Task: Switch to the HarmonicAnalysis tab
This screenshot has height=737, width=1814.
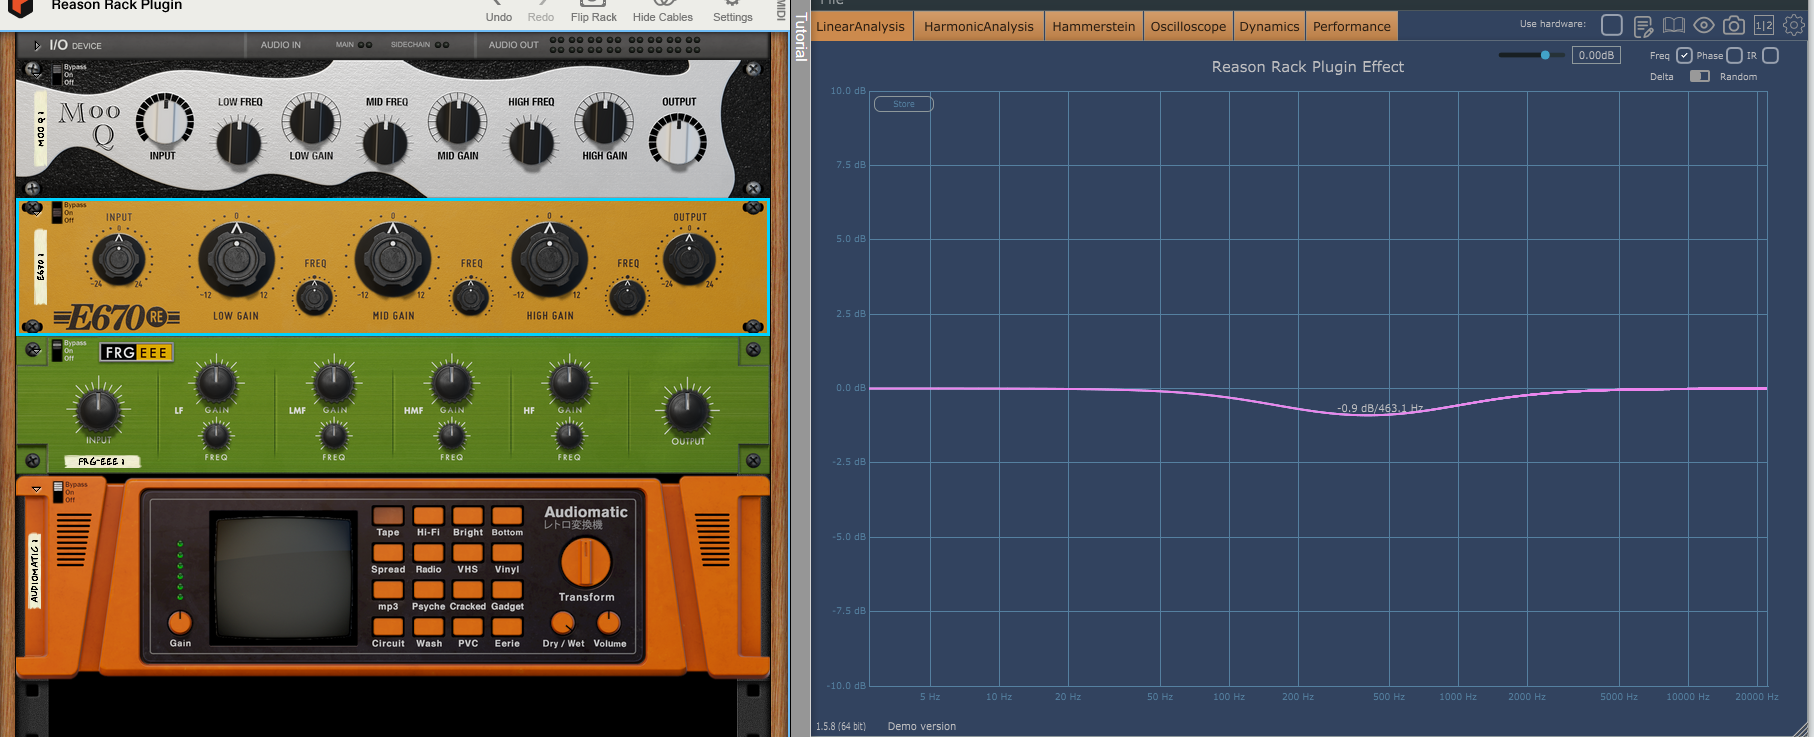Action: point(979,26)
